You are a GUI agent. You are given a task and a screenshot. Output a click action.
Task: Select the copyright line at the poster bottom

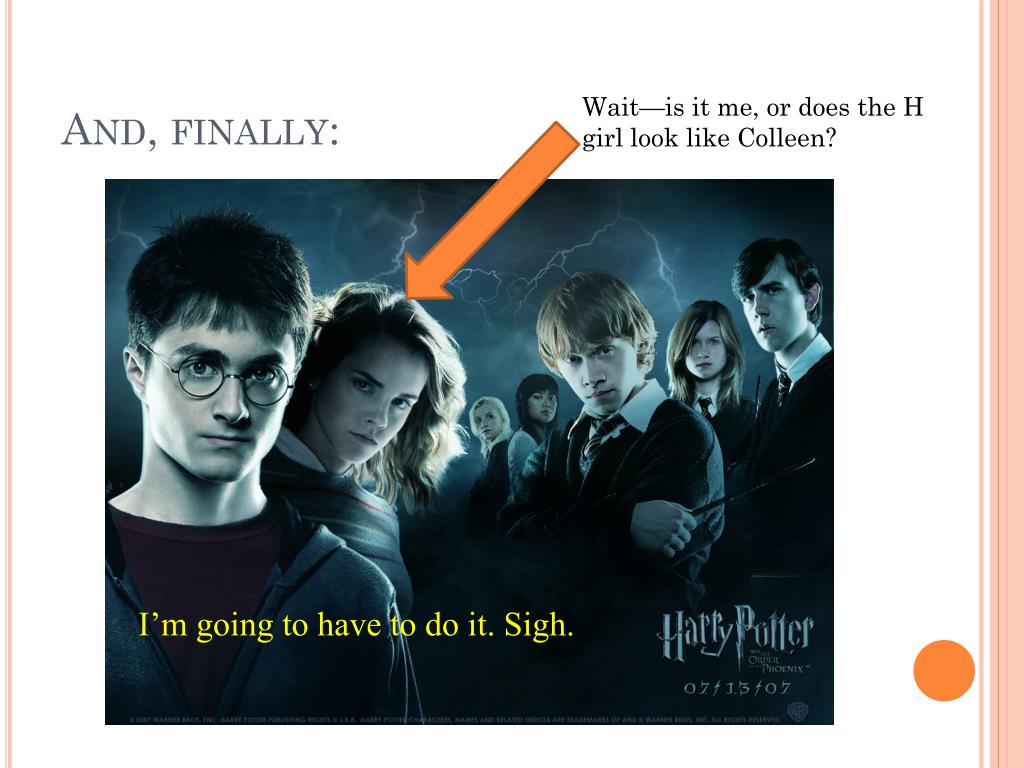(x=455, y=720)
